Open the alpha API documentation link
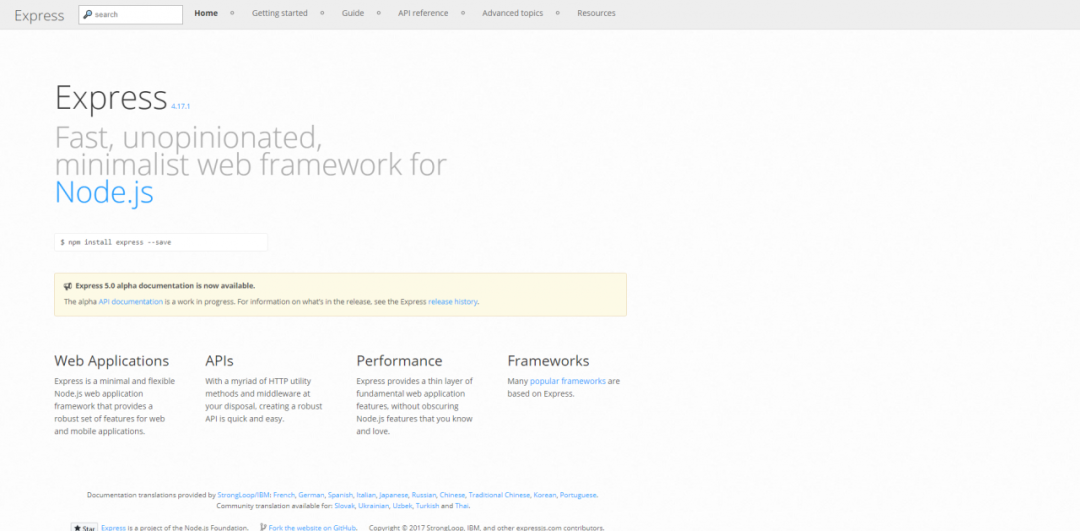 pos(131,302)
